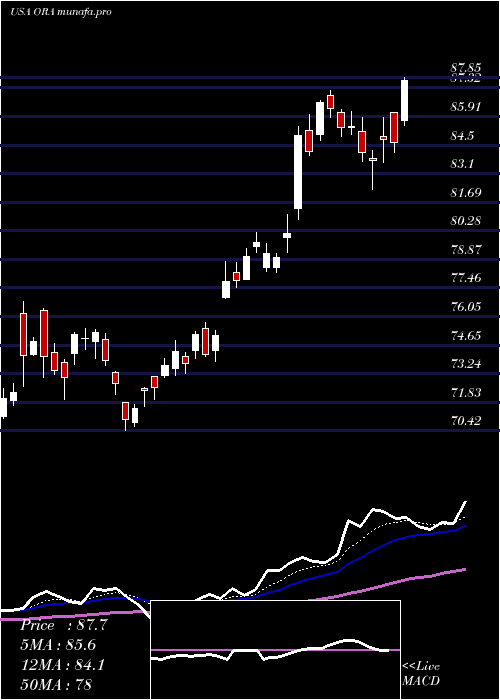Click the latest tall white candle at top right

click(x=404, y=100)
